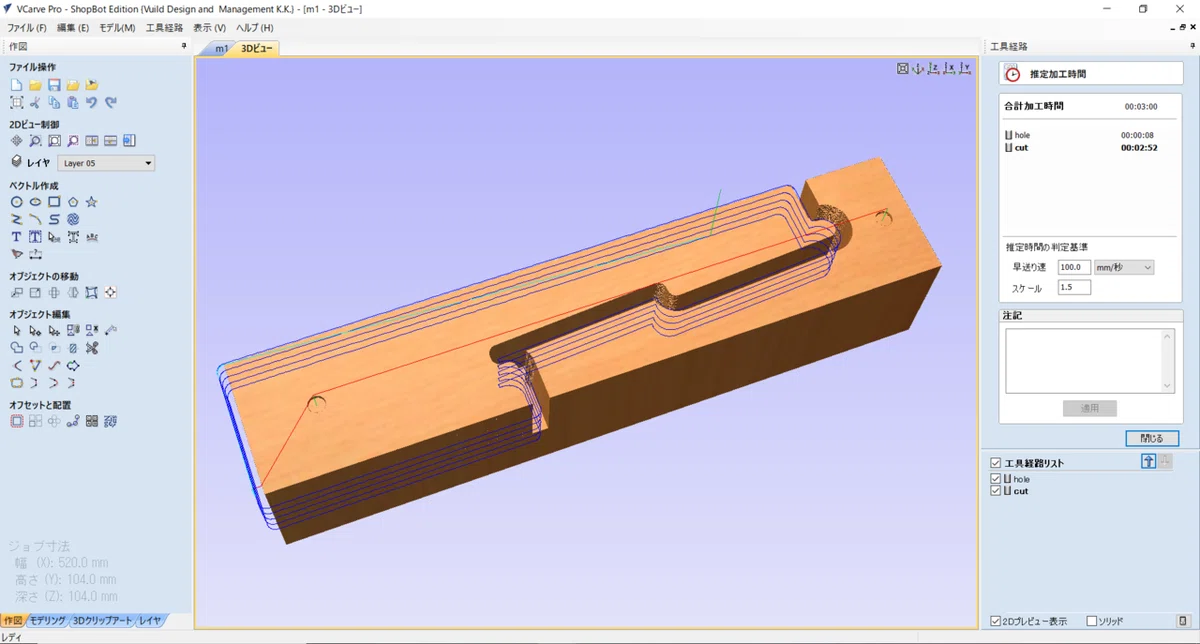Open the 表示 (V) menu
Viewport: 1200px width, 644px height.
click(x=209, y=28)
